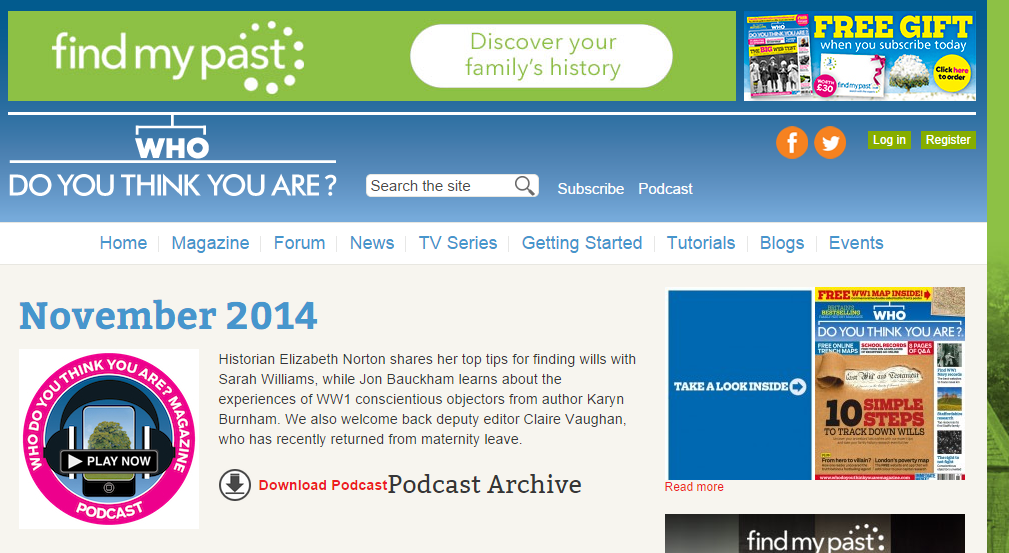The width and height of the screenshot is (1009, 553).
Task: Click the Who Do You Think You Are logo
Action: [172, 156]
